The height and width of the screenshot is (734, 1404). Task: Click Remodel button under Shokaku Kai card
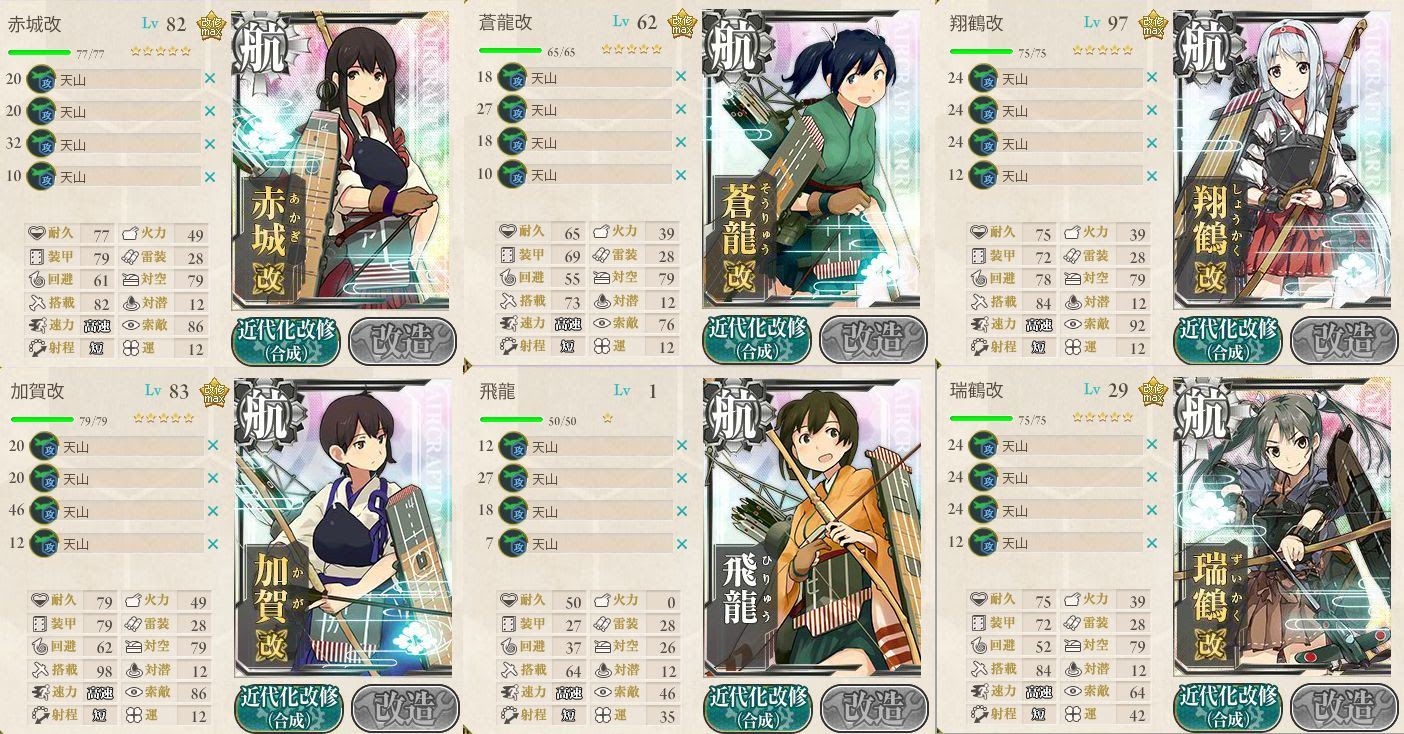click(1343, 340)
